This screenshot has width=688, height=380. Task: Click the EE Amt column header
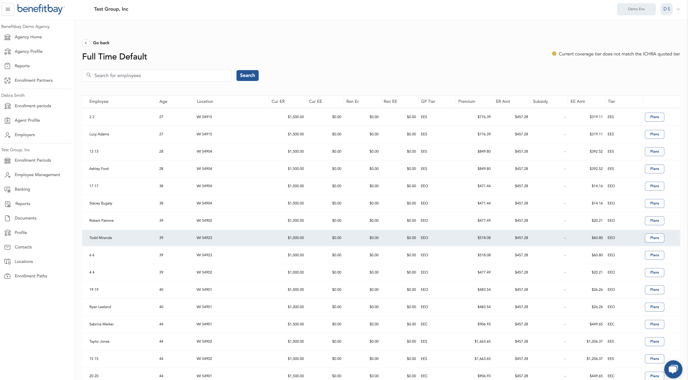[577, 101]
